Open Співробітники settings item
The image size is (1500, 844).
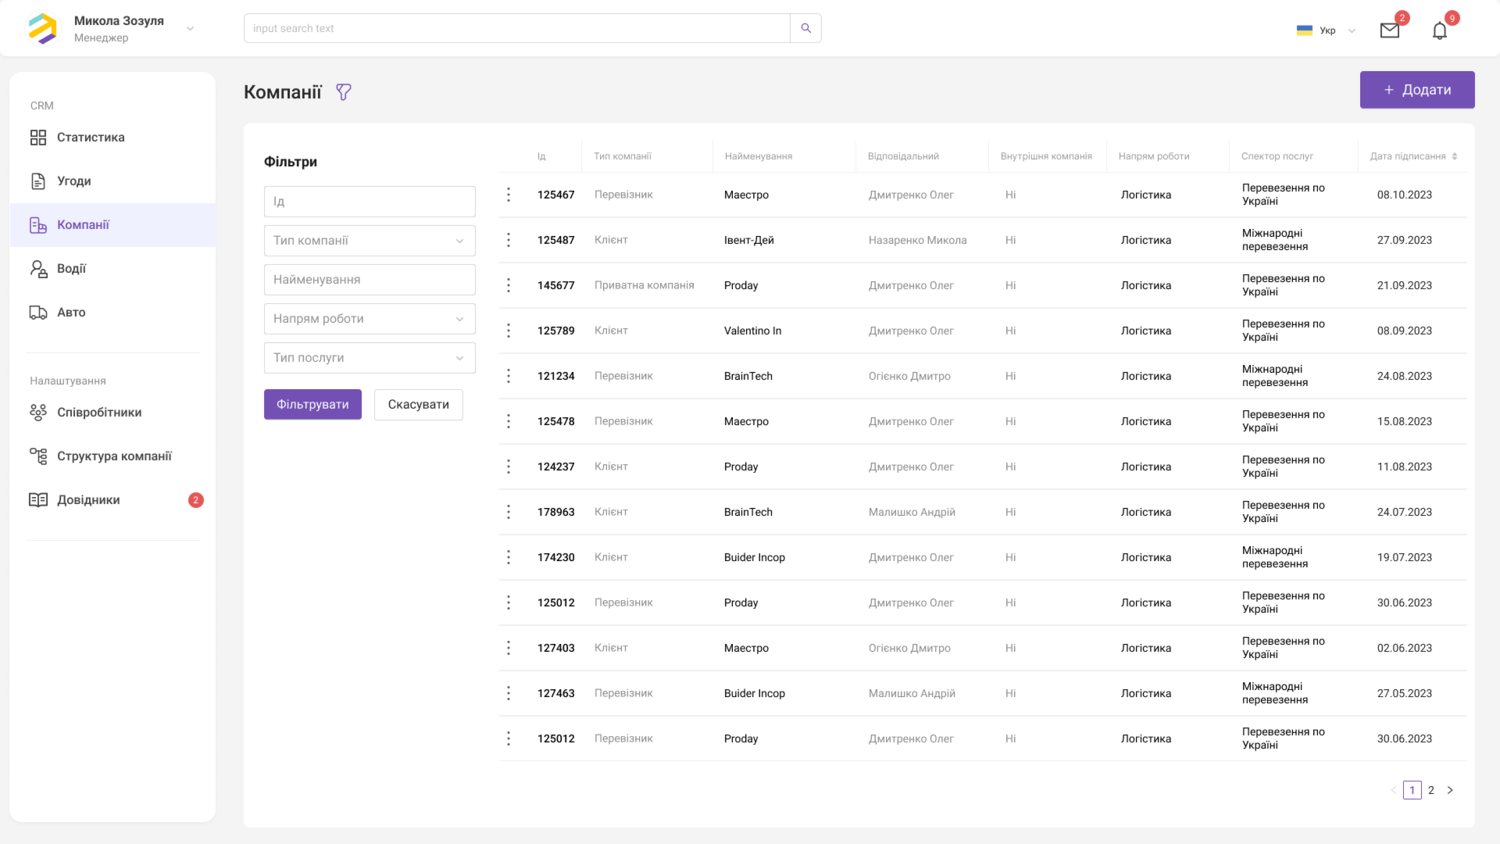coord(112,412)
